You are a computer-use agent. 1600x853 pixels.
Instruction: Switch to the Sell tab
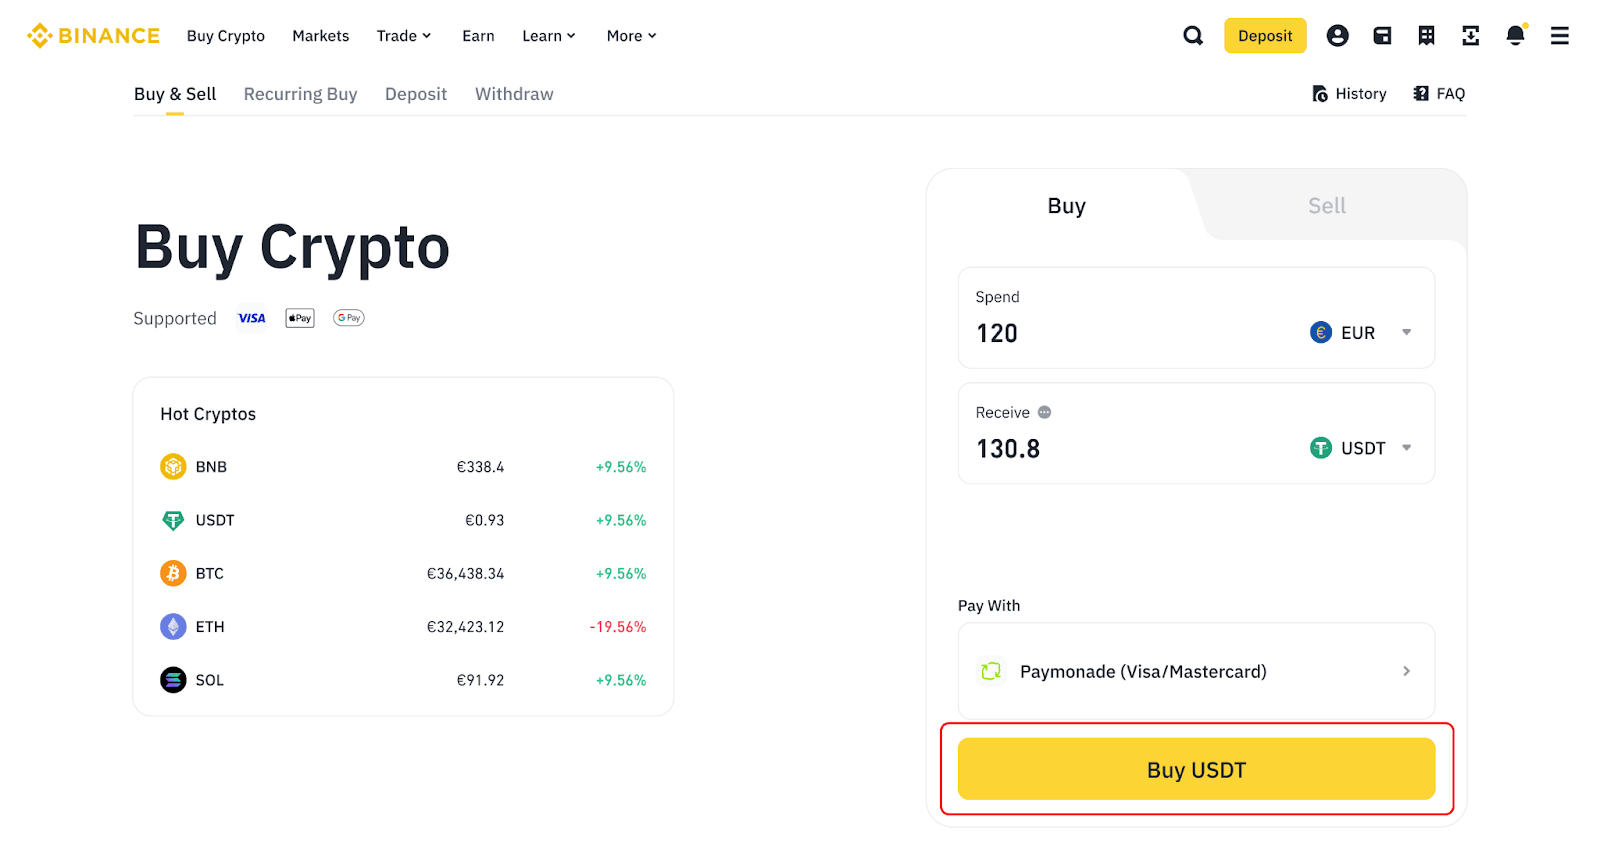[x=1326, y=206]
